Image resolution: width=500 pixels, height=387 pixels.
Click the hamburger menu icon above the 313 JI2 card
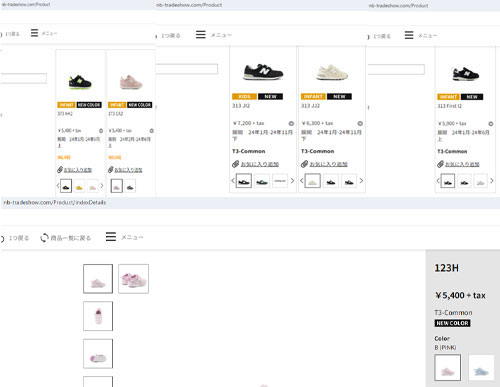click(201, 34)
